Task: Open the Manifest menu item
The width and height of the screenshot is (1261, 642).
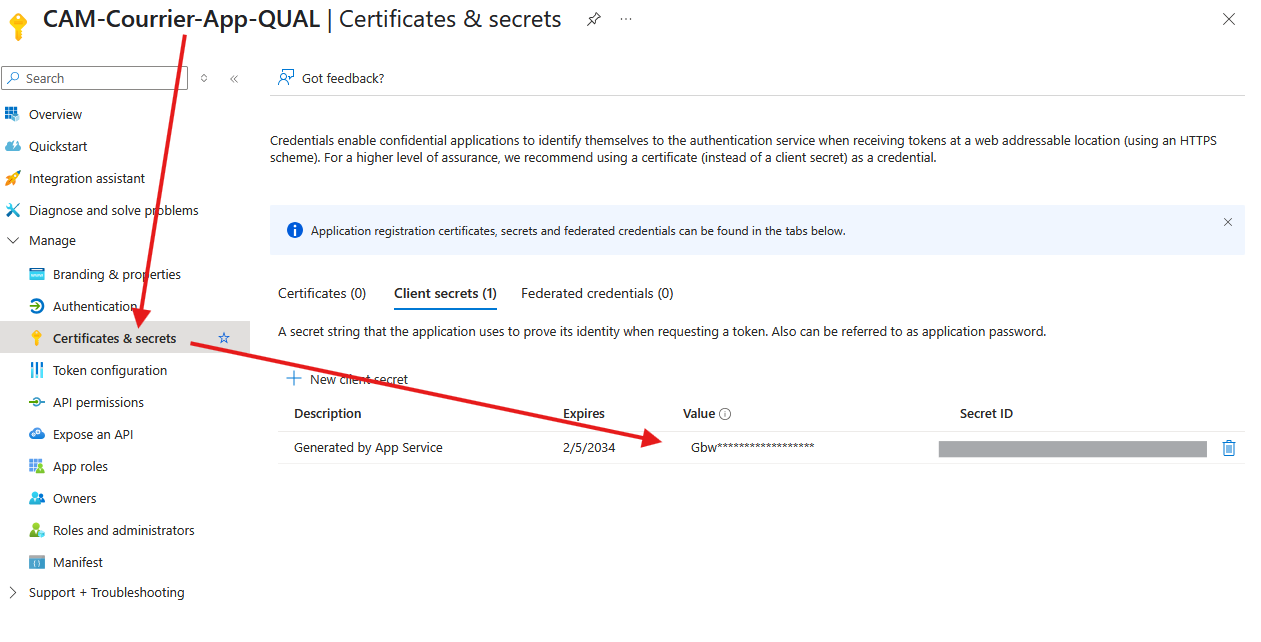Action: pyautogui.click(x=78, y=563)
